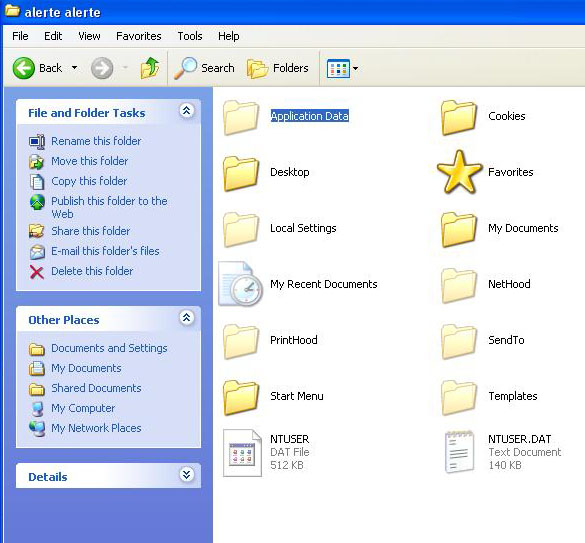Select NTUSER.DAT Text Document icon

[x=460, y=452]
